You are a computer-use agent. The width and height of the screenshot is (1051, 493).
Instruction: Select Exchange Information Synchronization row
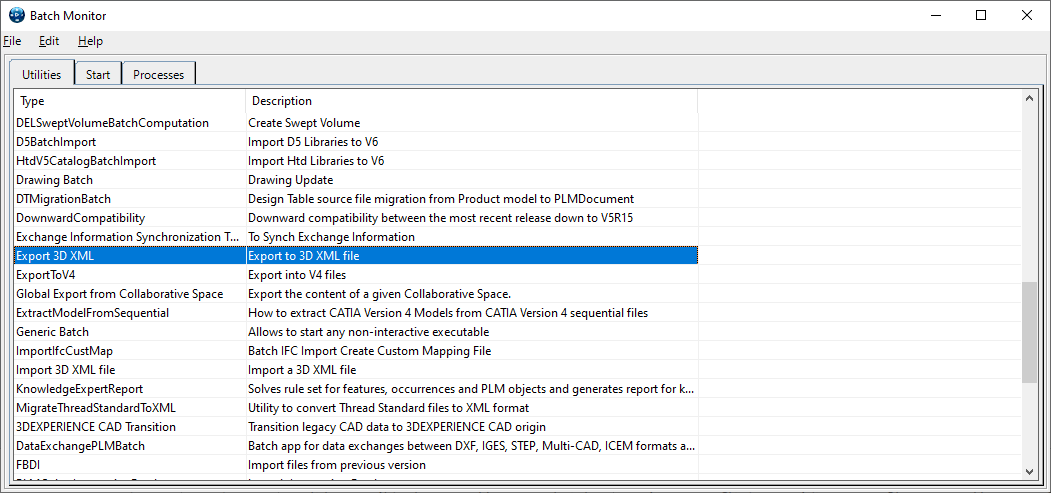tap(356, 237)
